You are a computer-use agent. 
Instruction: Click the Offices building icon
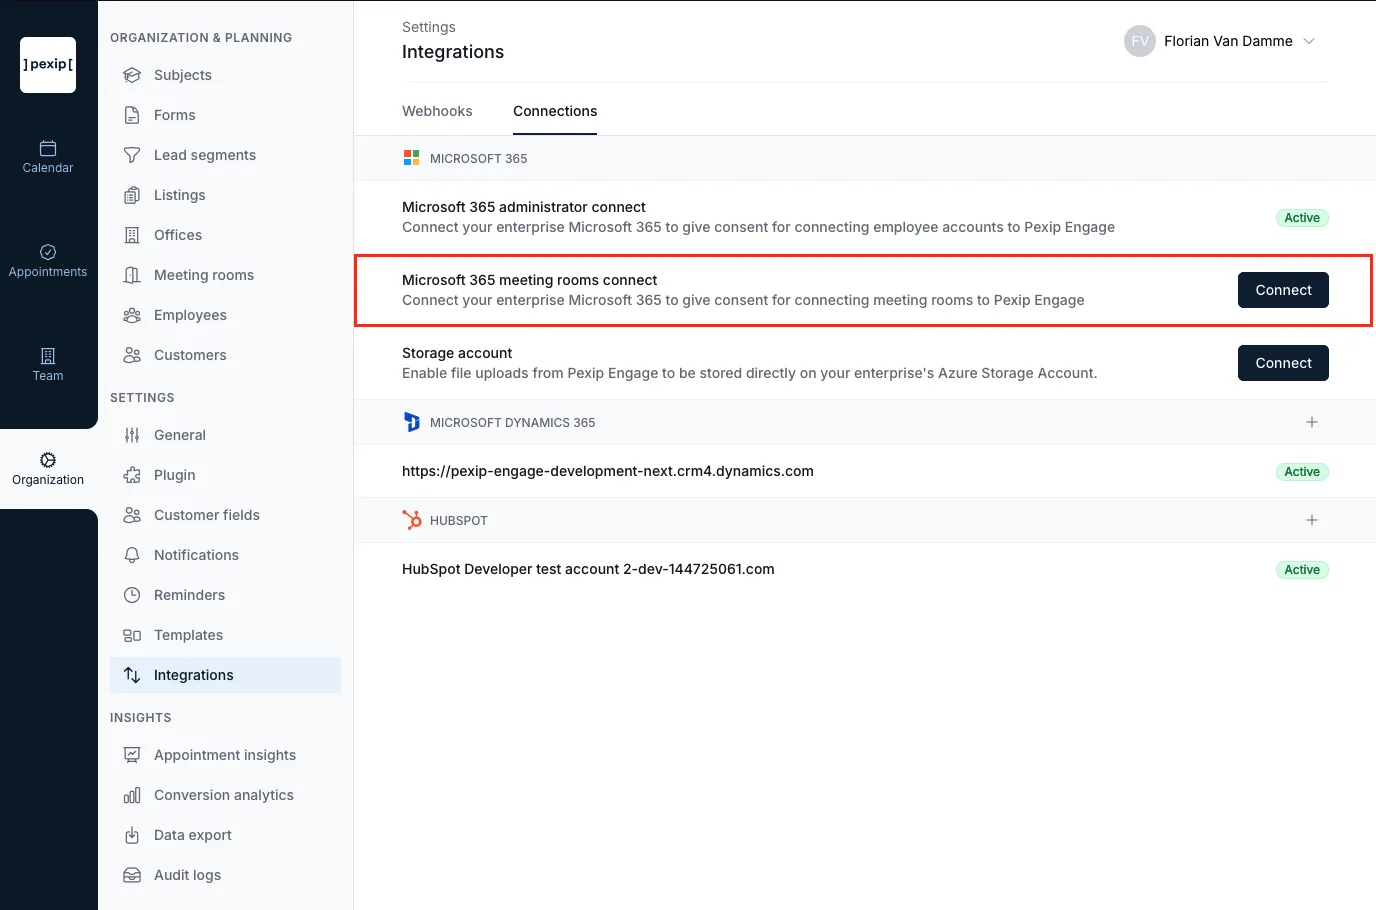click(132, 235)
